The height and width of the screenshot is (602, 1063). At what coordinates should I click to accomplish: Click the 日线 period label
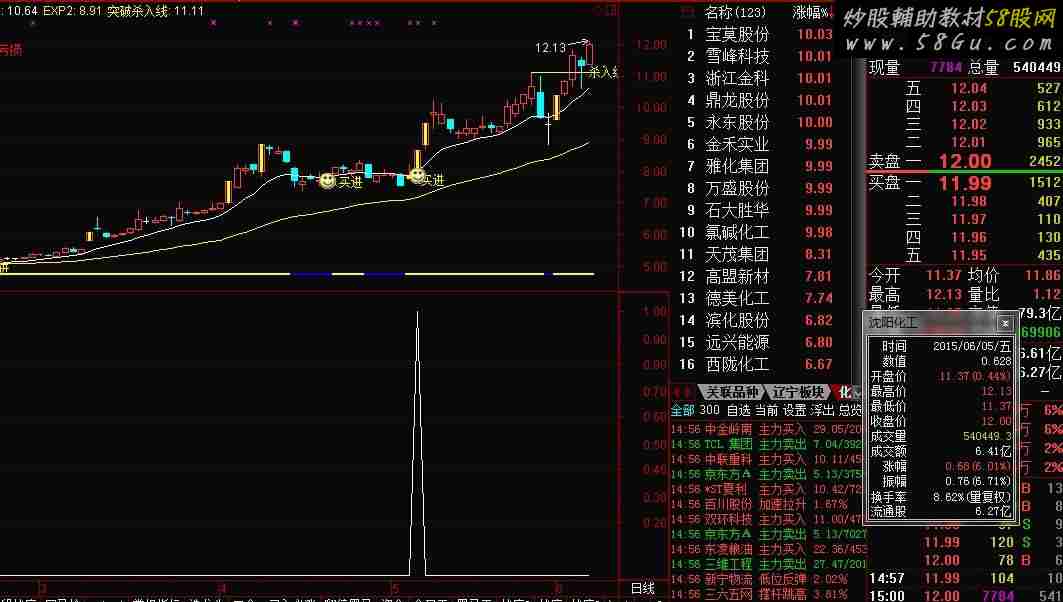click(643, 588)
